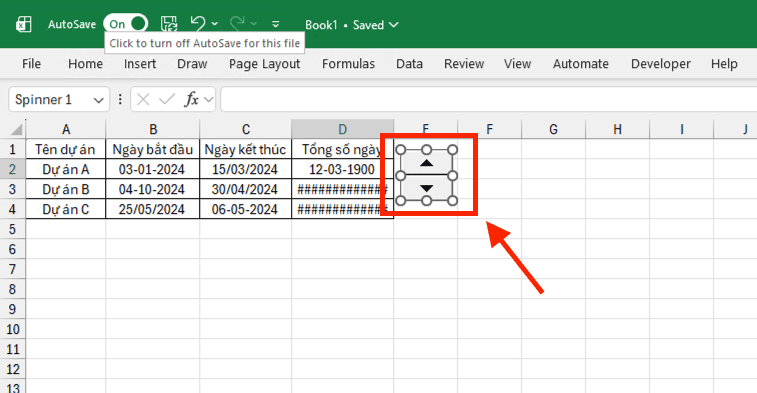
Task: Click cell 'Dự án B'
Action: point(66,189)
